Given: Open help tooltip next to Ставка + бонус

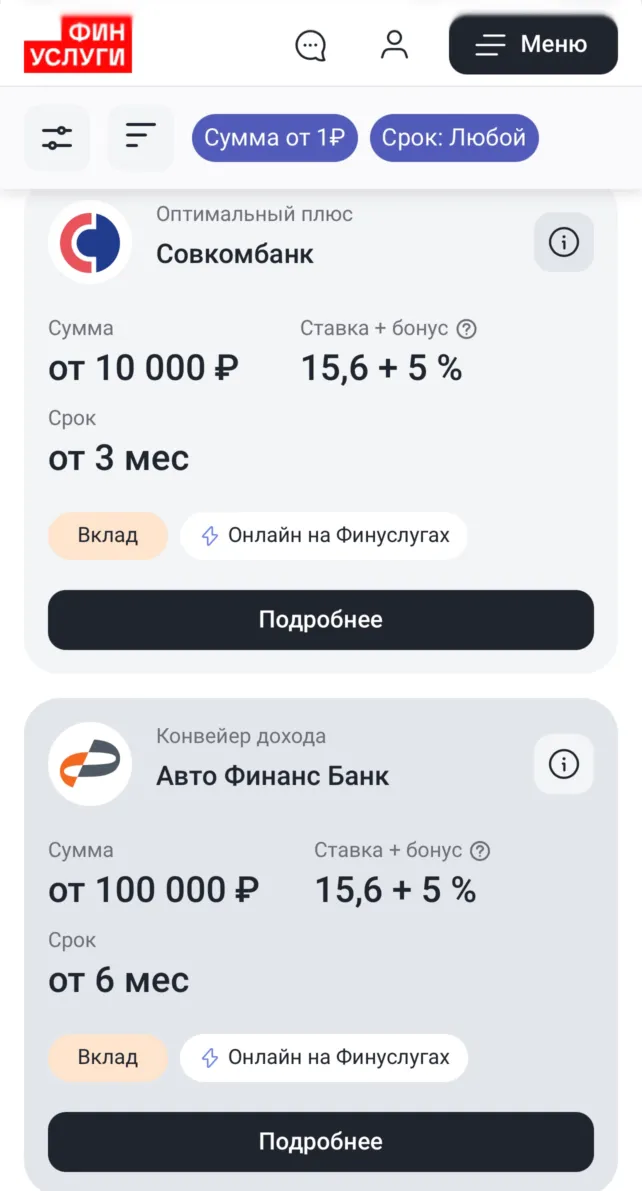Looking at the screenshot, I should tap(468, 328).
